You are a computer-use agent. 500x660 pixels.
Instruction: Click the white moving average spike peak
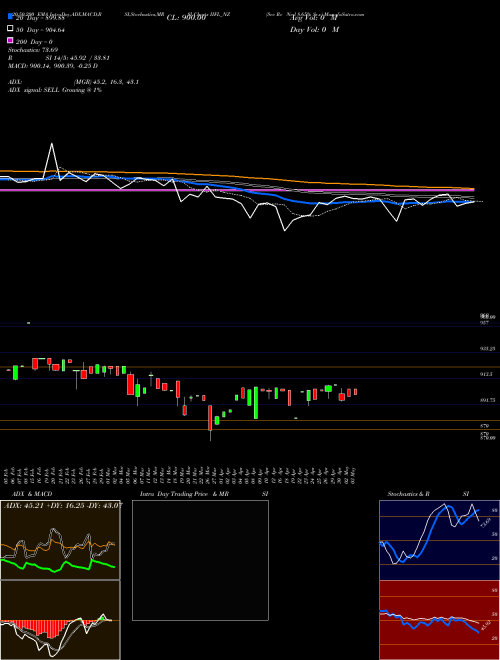click(52, 144)
